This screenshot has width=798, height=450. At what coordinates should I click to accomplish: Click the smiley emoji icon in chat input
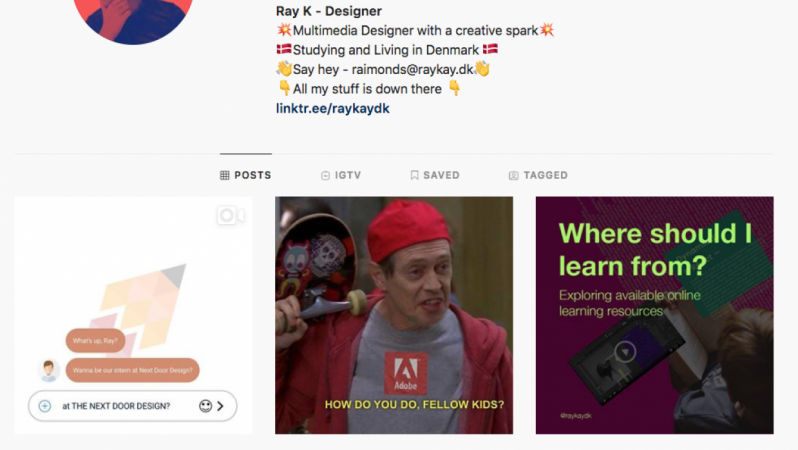coord(205,406)
